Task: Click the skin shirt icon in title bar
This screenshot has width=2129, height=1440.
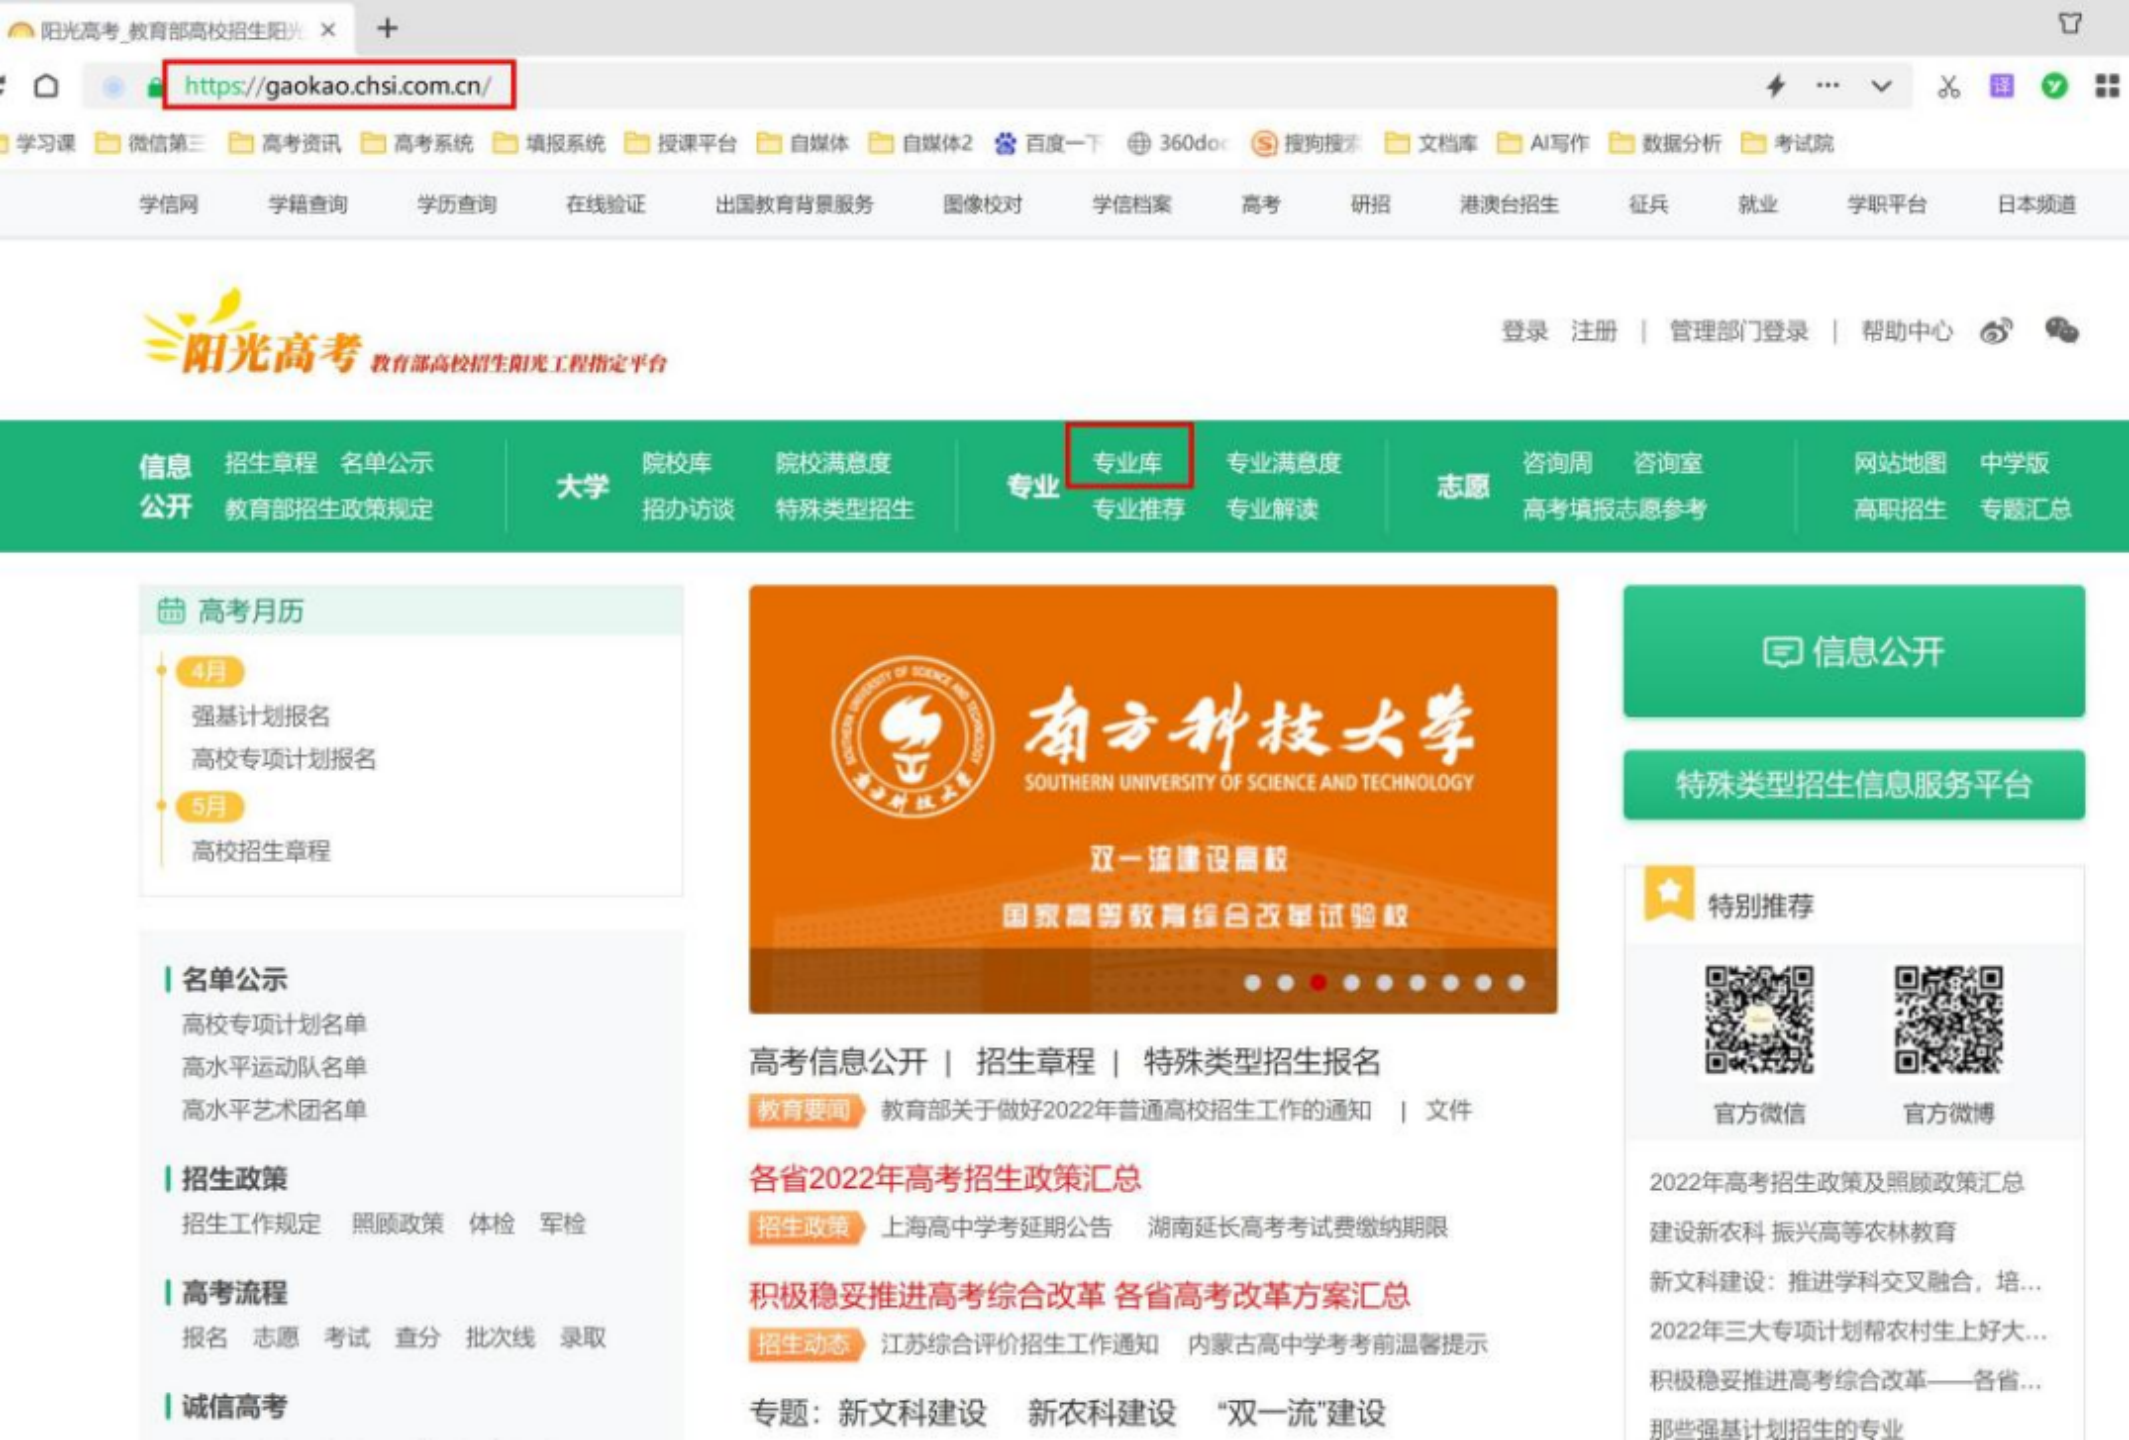Action: tap(2070, 23)
